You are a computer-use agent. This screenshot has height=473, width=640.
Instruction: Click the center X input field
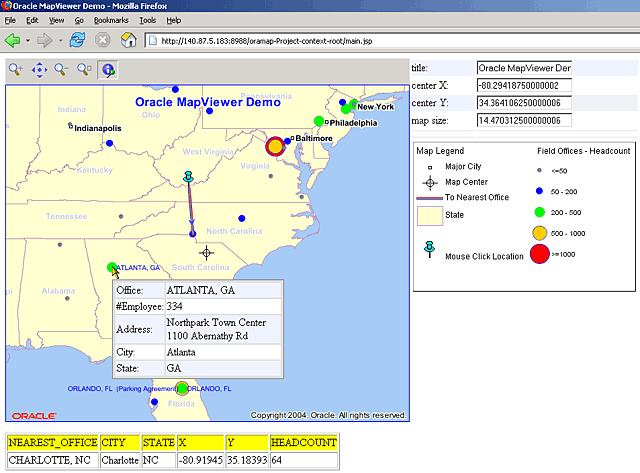524,85
